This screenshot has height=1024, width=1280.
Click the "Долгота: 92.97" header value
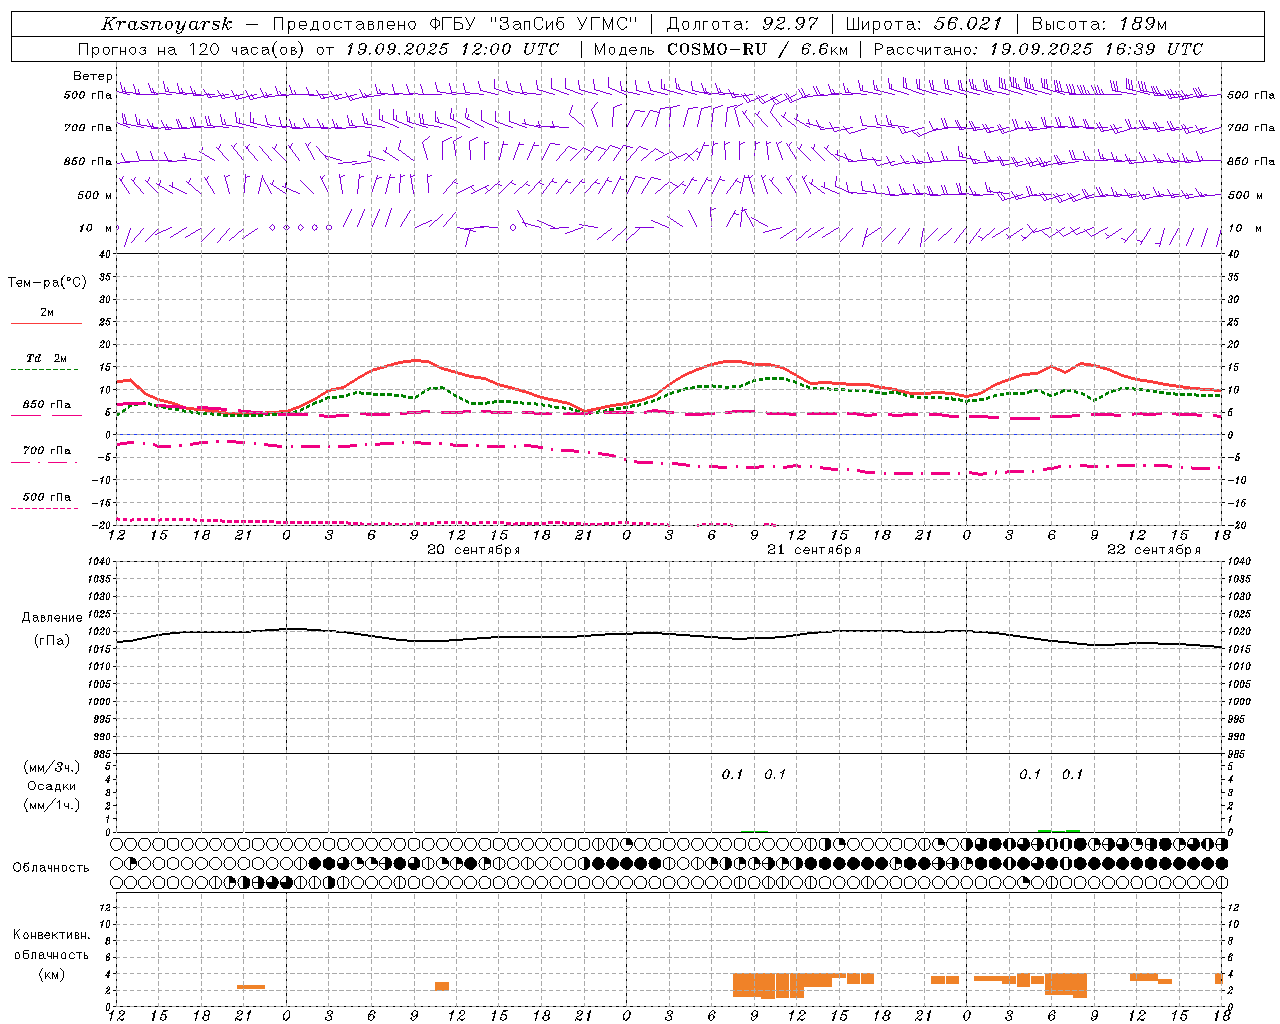coord(742,24)
